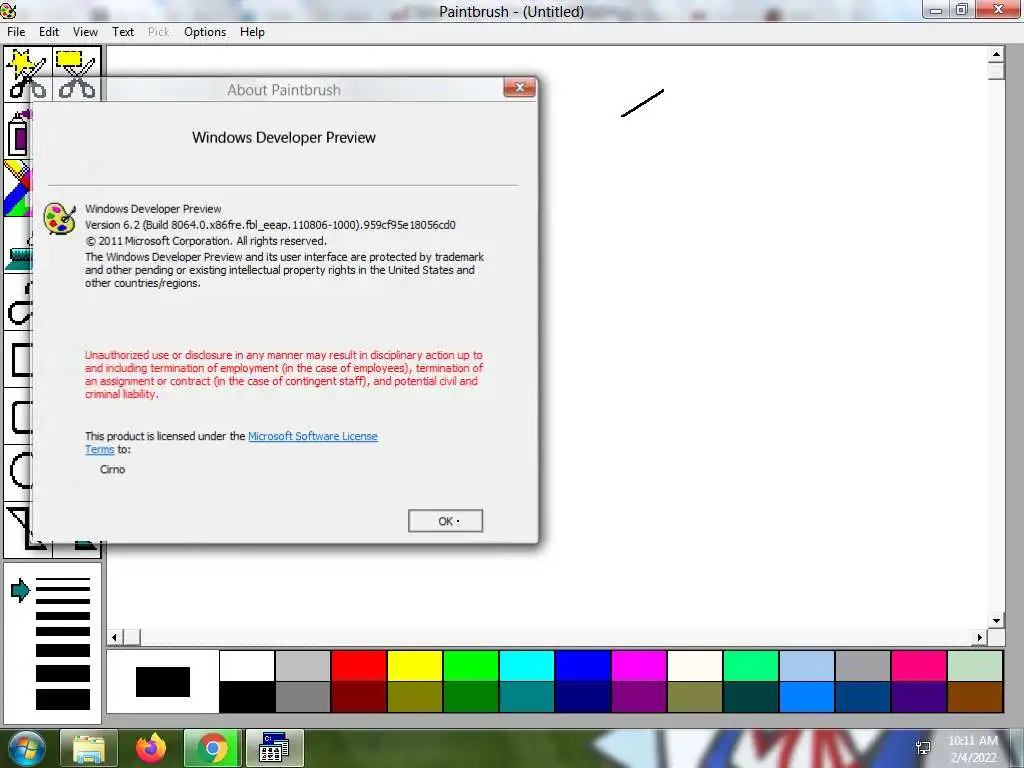Click the Paintbrush title bar palette icon
The height and width of the screenshot is (768, 1024).
click(8, 10)
